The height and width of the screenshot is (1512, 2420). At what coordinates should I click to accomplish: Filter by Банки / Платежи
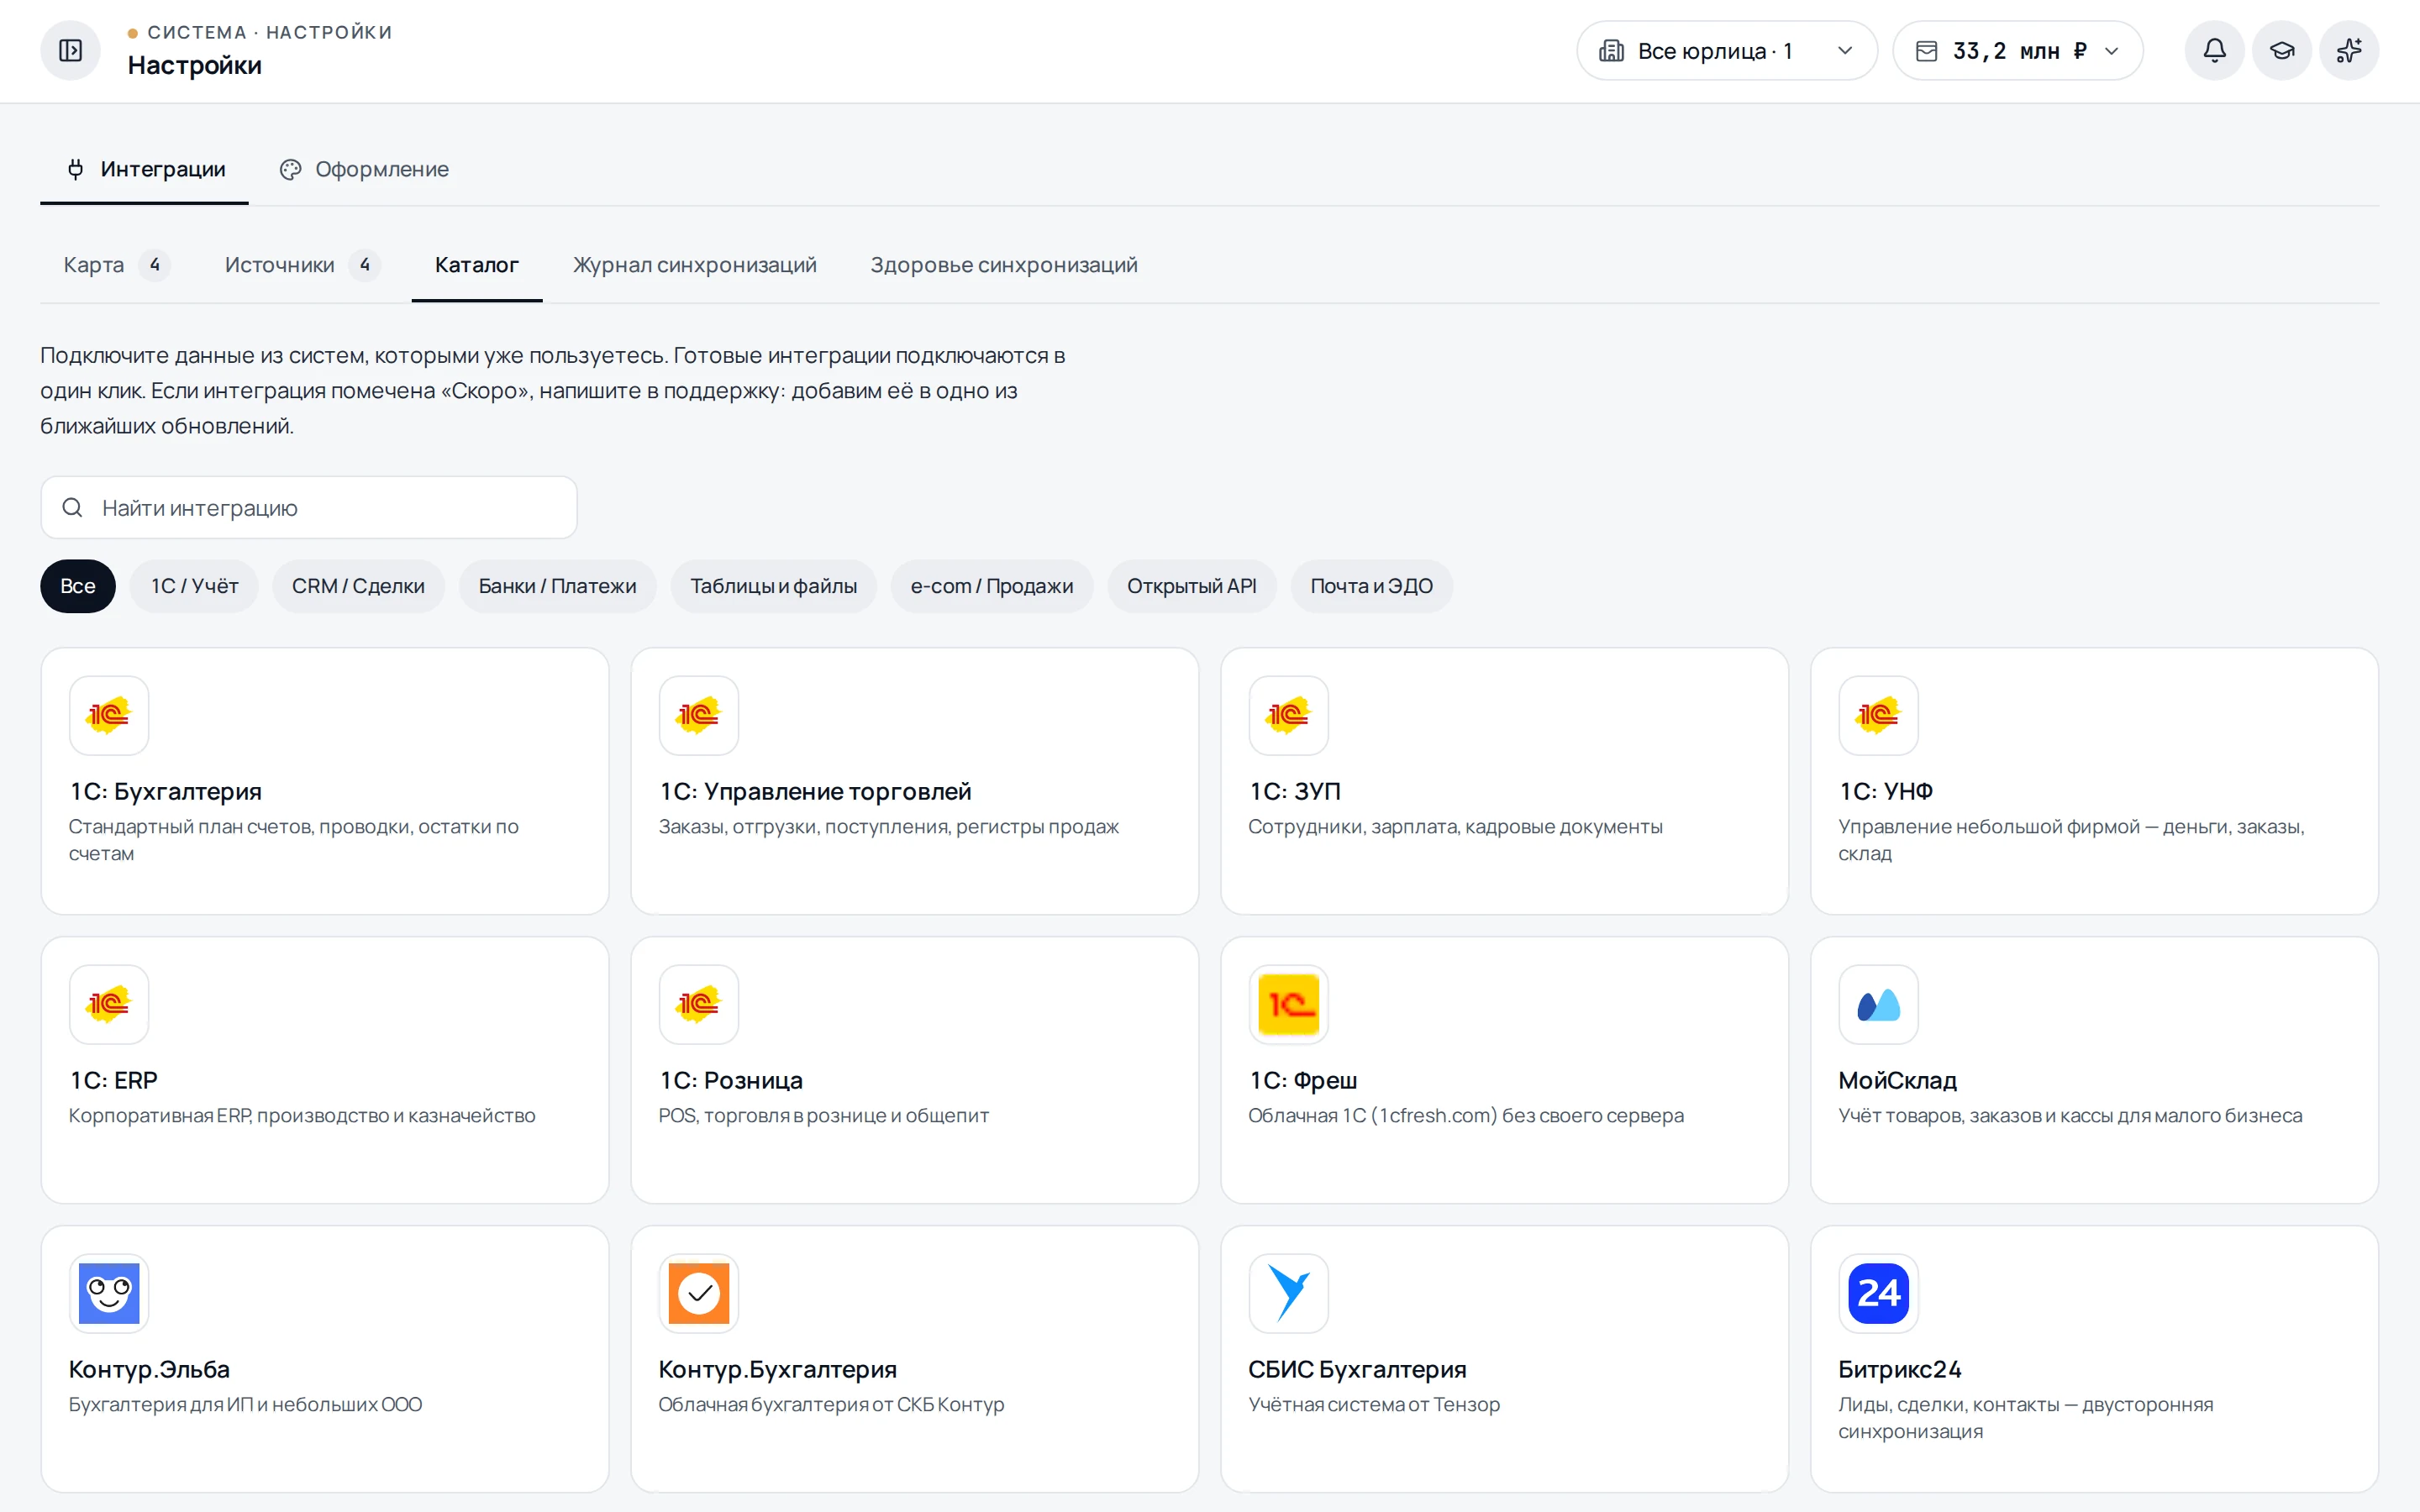click(557, 586)
